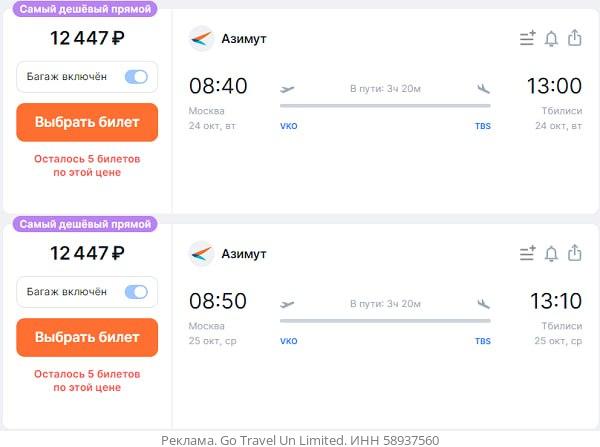Click second ticket's cheapest direct badge
Image resolution: width=600 pixels, height=447 pixels.
pyautogui.click(x=86, y=224)
